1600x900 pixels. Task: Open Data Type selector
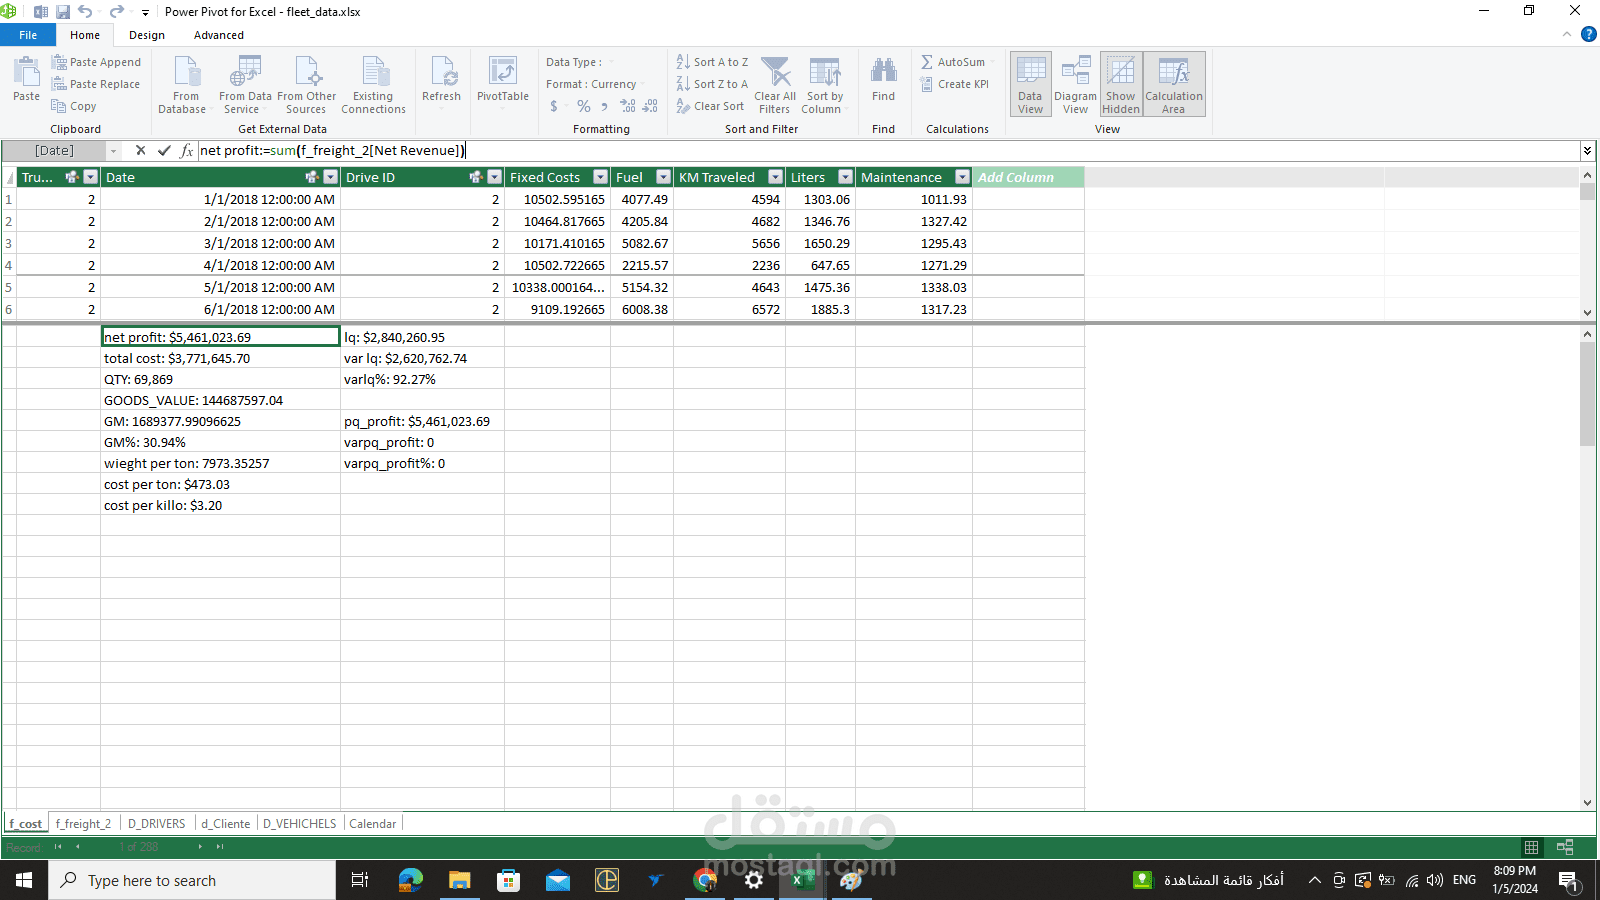(x=580, y=62)
